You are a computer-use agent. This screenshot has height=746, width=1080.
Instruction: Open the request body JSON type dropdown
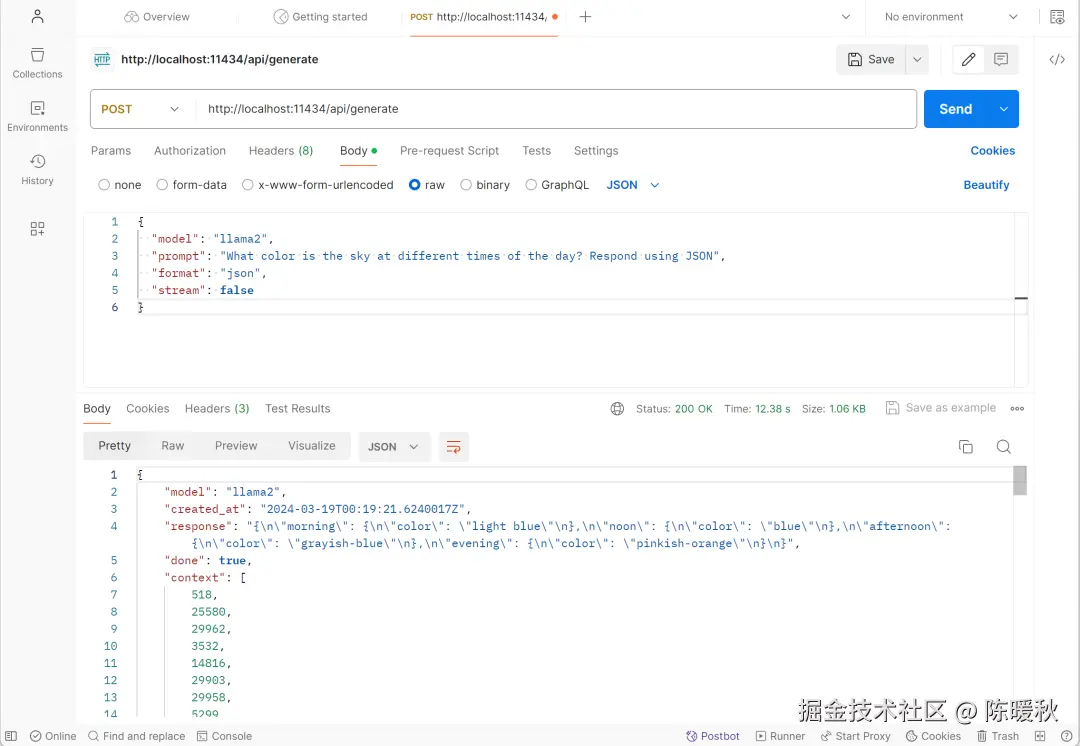[632, 185]
